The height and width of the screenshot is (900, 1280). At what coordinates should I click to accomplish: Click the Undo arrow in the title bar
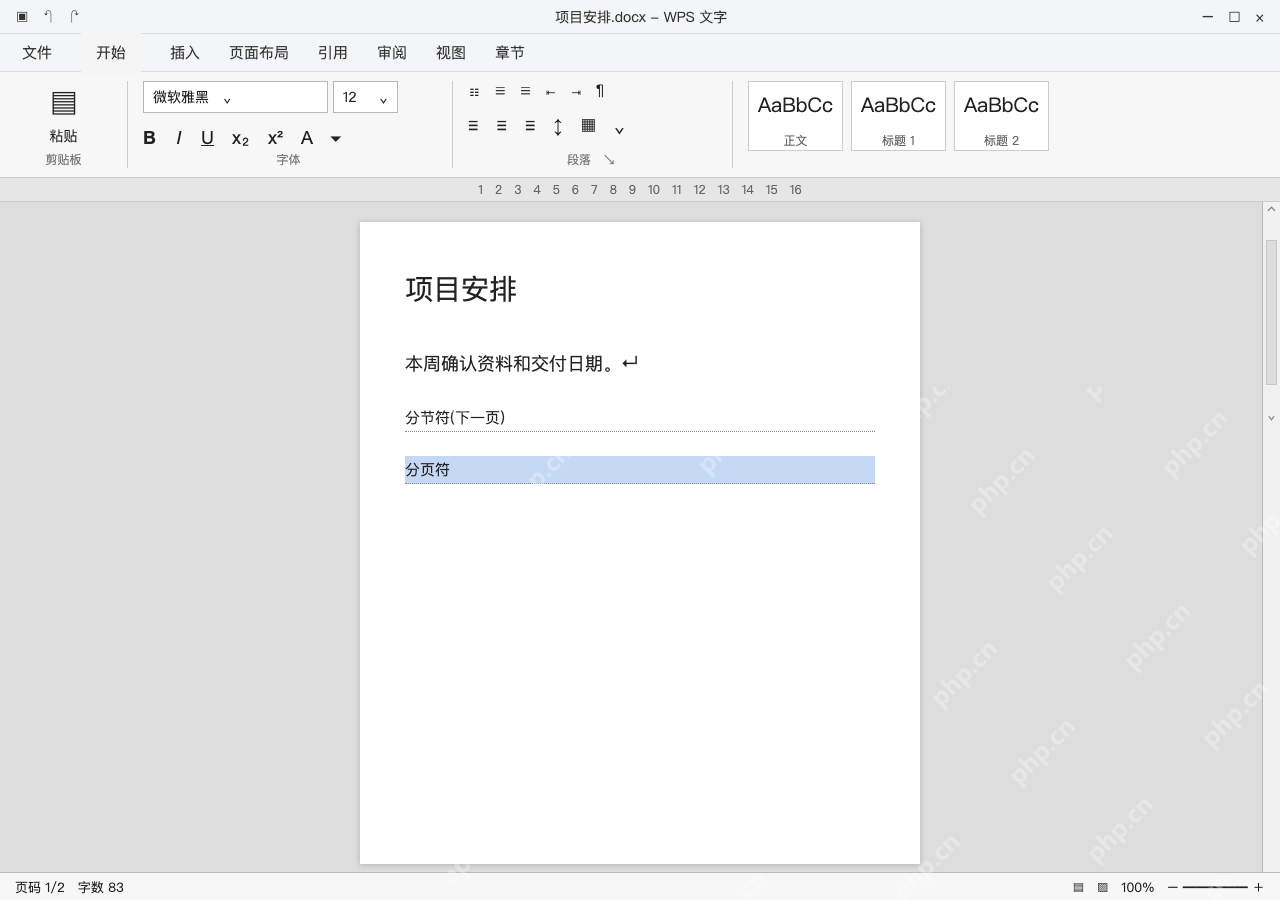(48, 17)
